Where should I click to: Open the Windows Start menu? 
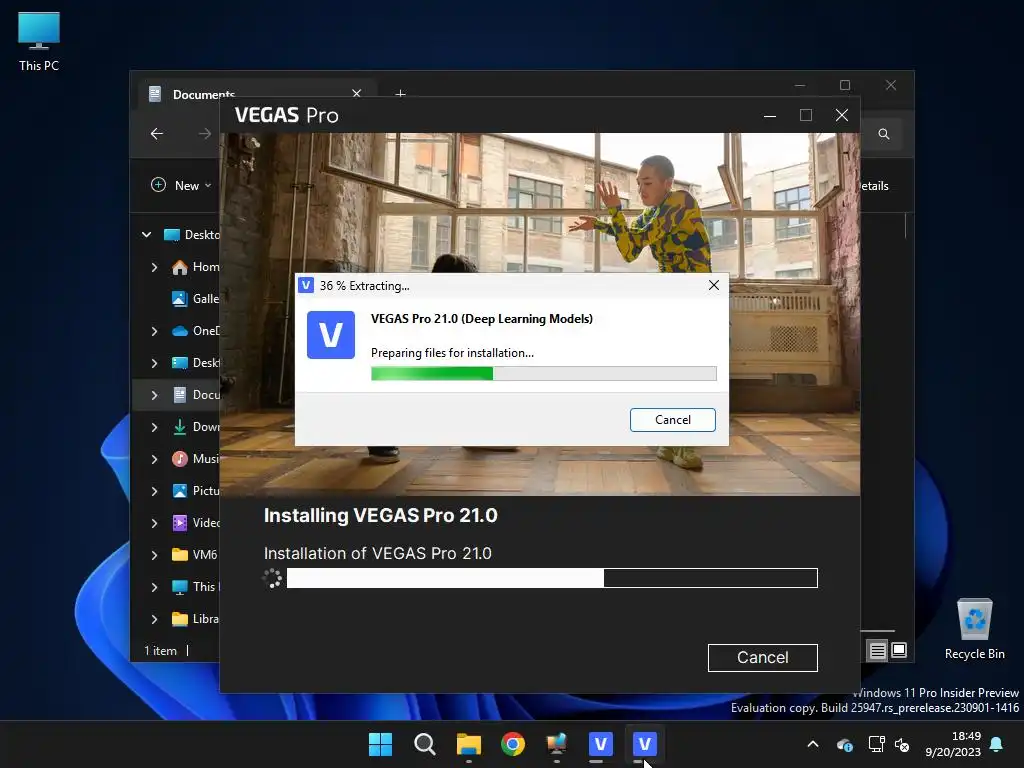pos(380,744)
